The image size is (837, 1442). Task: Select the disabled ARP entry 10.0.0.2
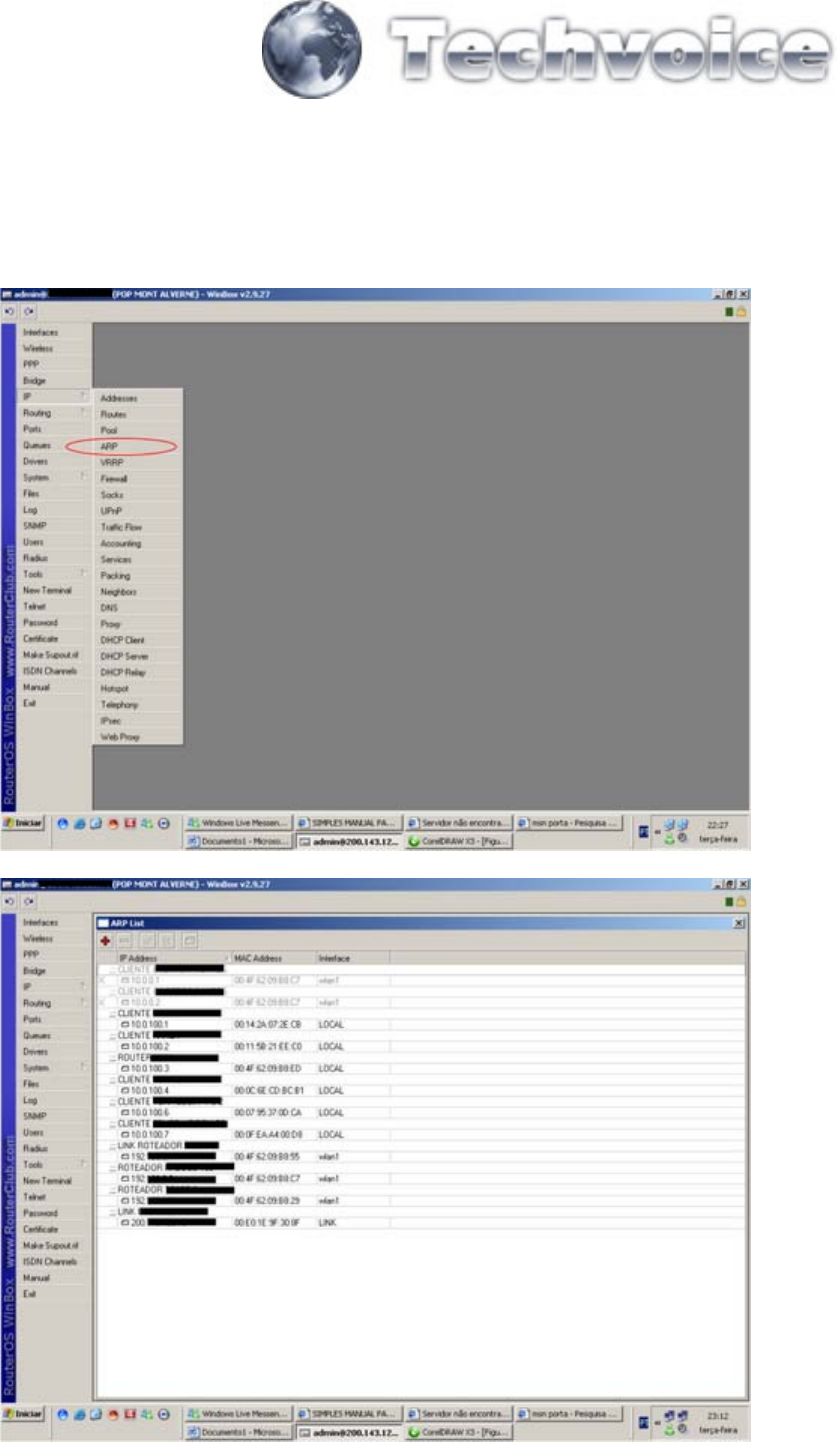[140, 1001]
